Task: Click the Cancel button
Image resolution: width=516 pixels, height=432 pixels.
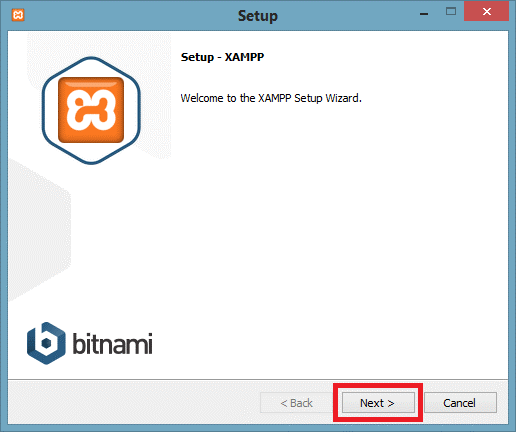Action: click(460, 403)
